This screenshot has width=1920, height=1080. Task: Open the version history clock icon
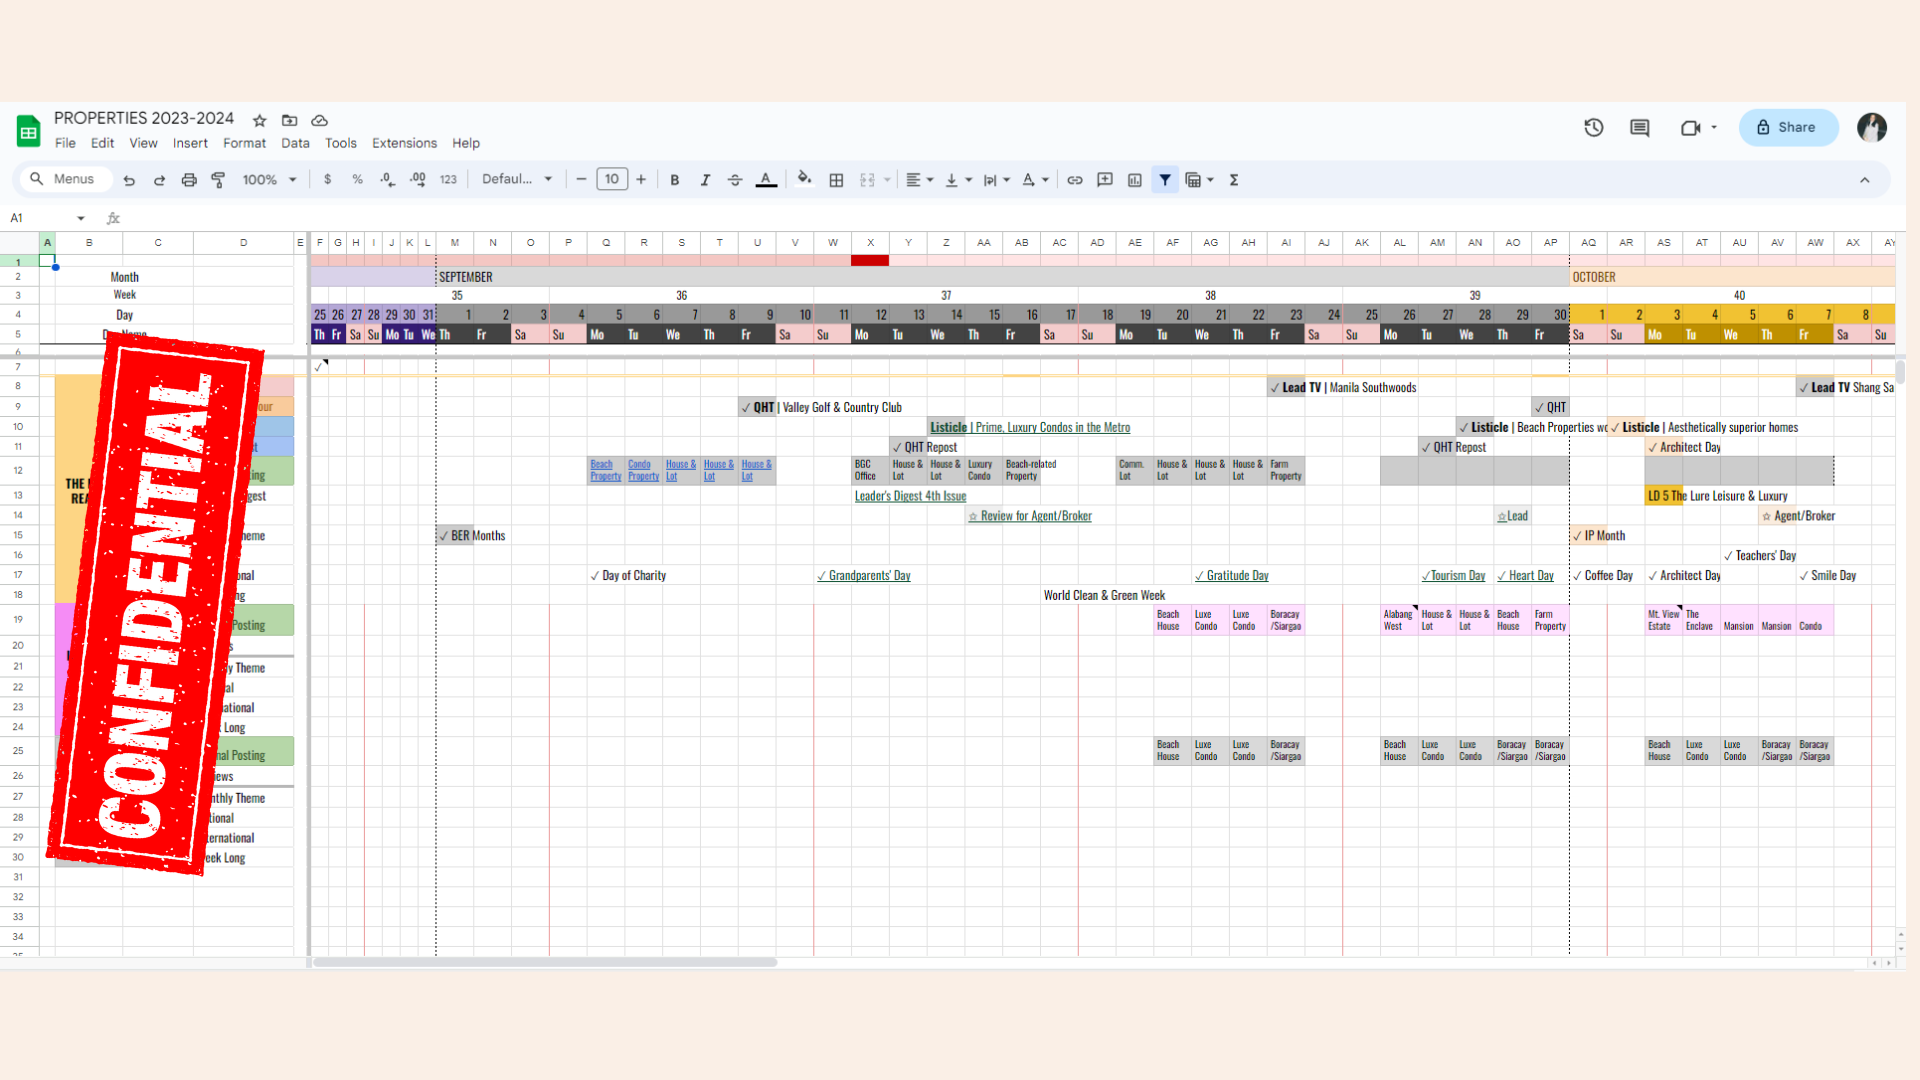(x=1594, y=127)
